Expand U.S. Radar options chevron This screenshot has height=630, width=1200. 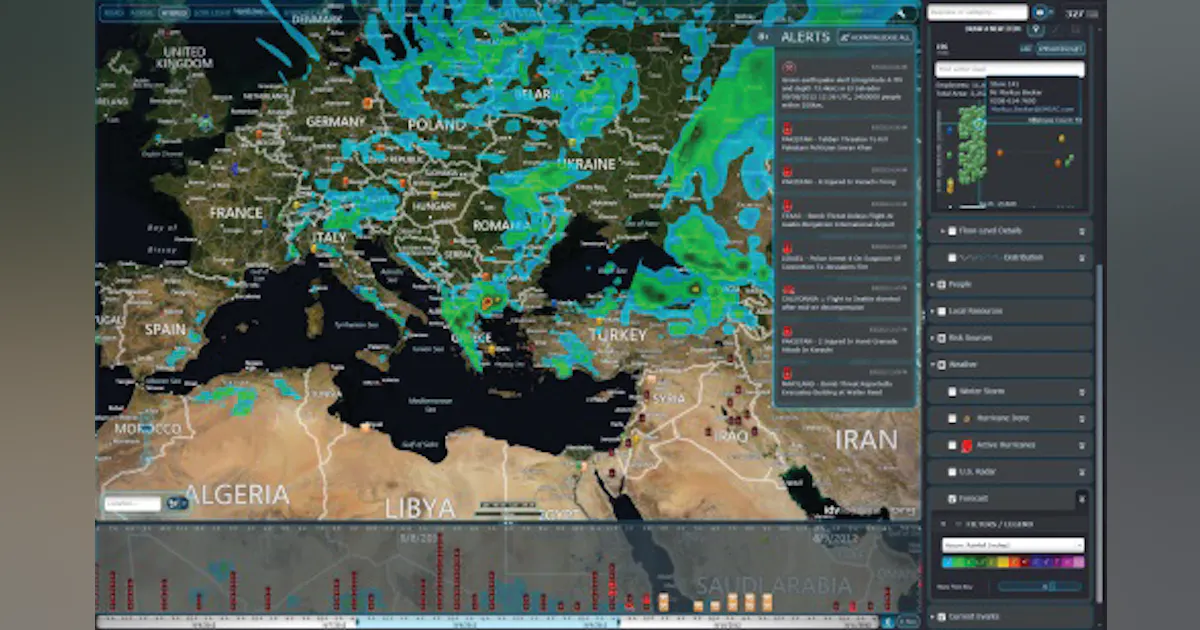pyautogui.click(x=1082, y=471)
